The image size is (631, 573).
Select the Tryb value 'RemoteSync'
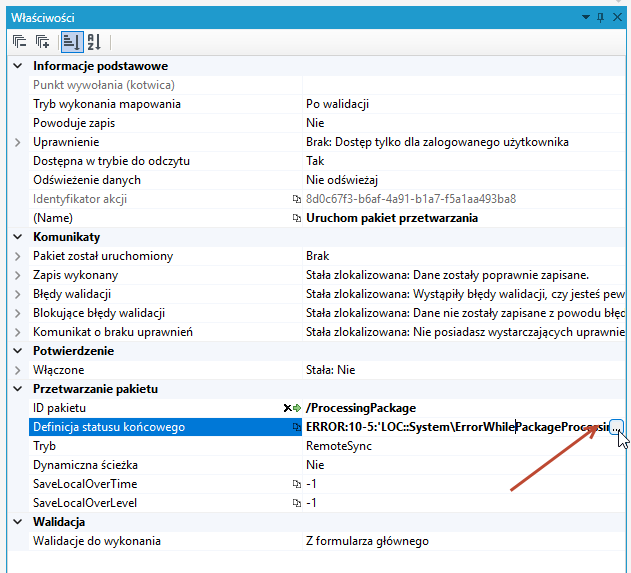pos(339,446)
